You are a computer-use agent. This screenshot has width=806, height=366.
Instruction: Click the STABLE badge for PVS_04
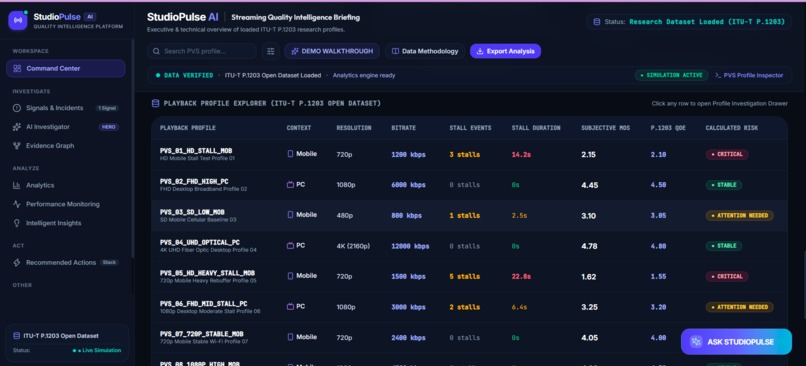tap(723, 246)
